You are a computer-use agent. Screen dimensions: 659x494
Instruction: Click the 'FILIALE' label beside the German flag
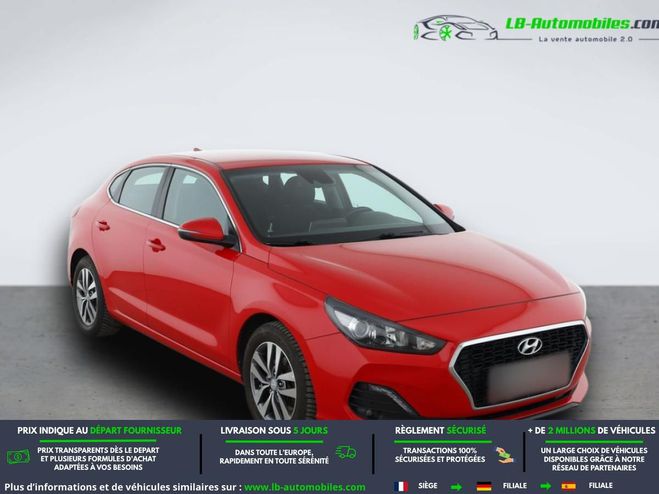pos(515,486)
